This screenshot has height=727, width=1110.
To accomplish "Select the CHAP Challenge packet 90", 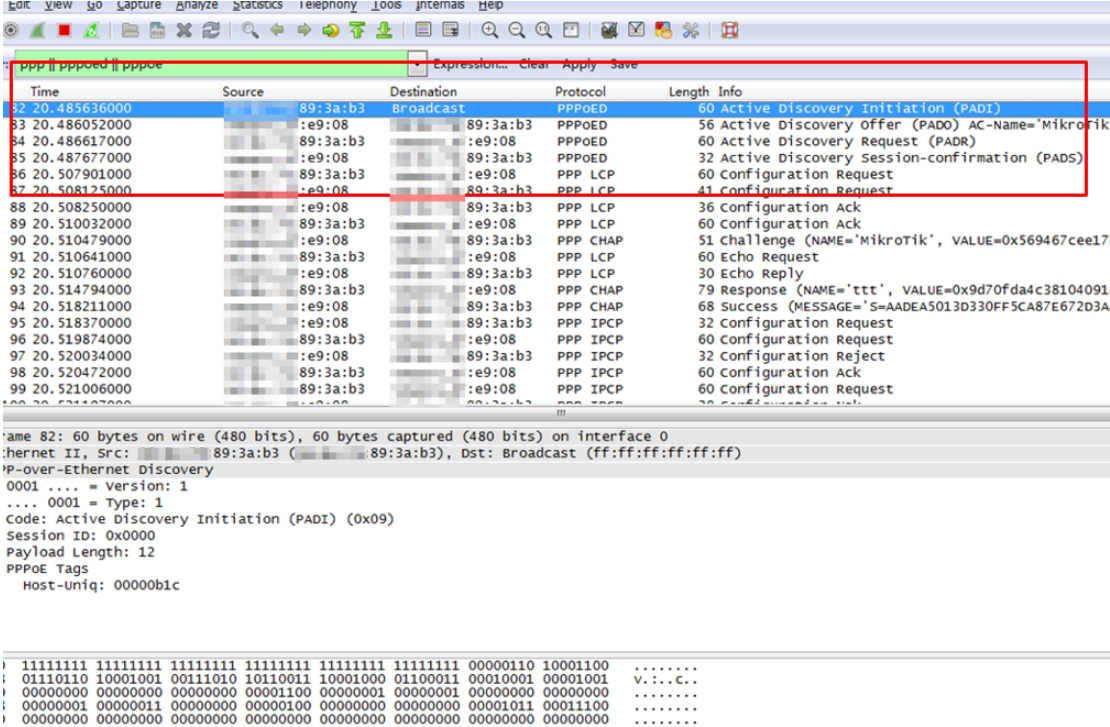I will [556, 240].
